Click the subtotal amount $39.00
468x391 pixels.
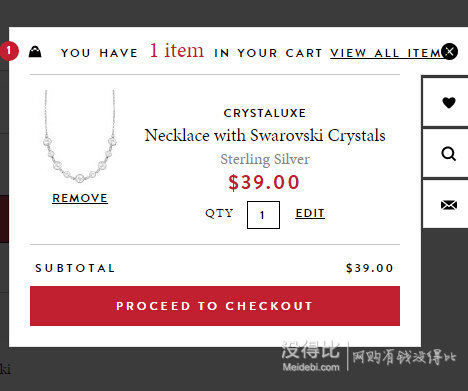pyautogui.click(x=370, y=268)
